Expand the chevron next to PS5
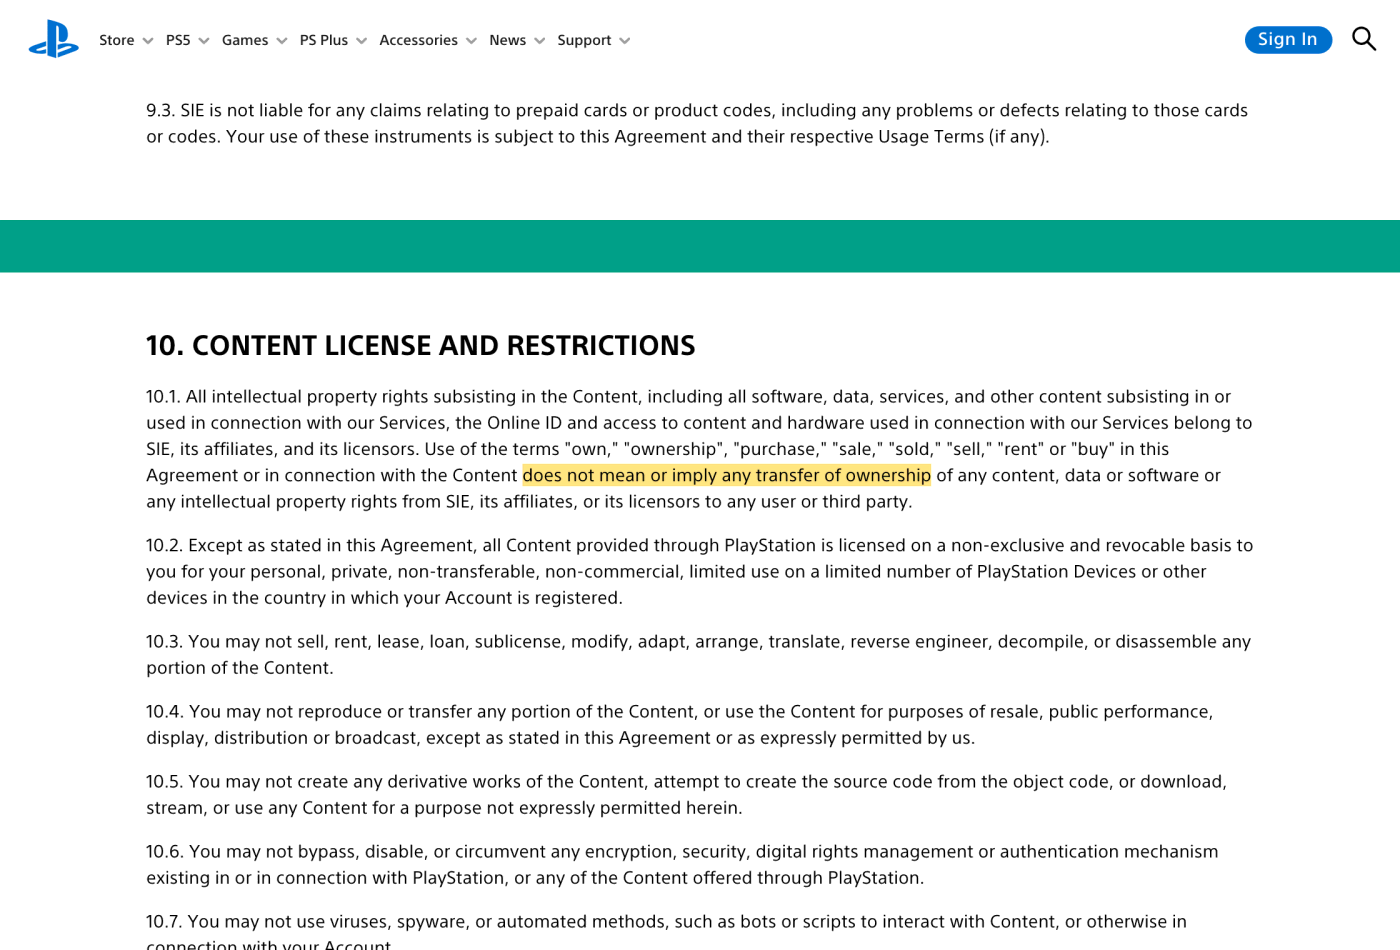Image resolution: width=1400 pixels, height=950 pixels. 204,41
